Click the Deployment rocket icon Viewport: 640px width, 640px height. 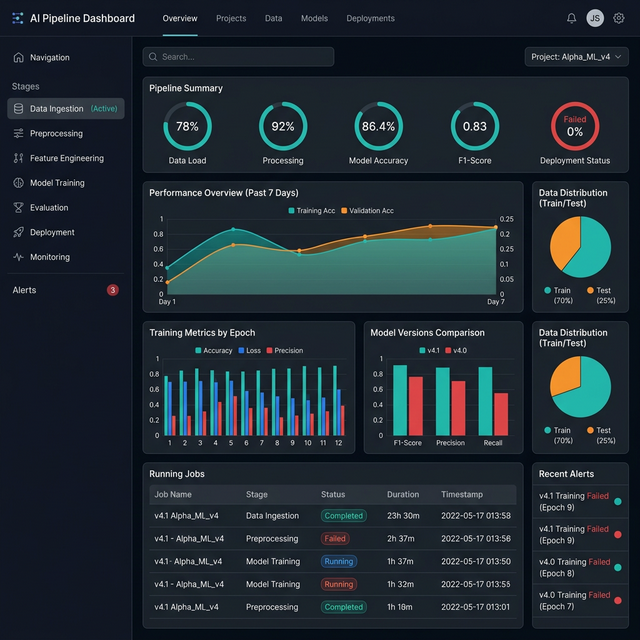(x=19, y=232)
